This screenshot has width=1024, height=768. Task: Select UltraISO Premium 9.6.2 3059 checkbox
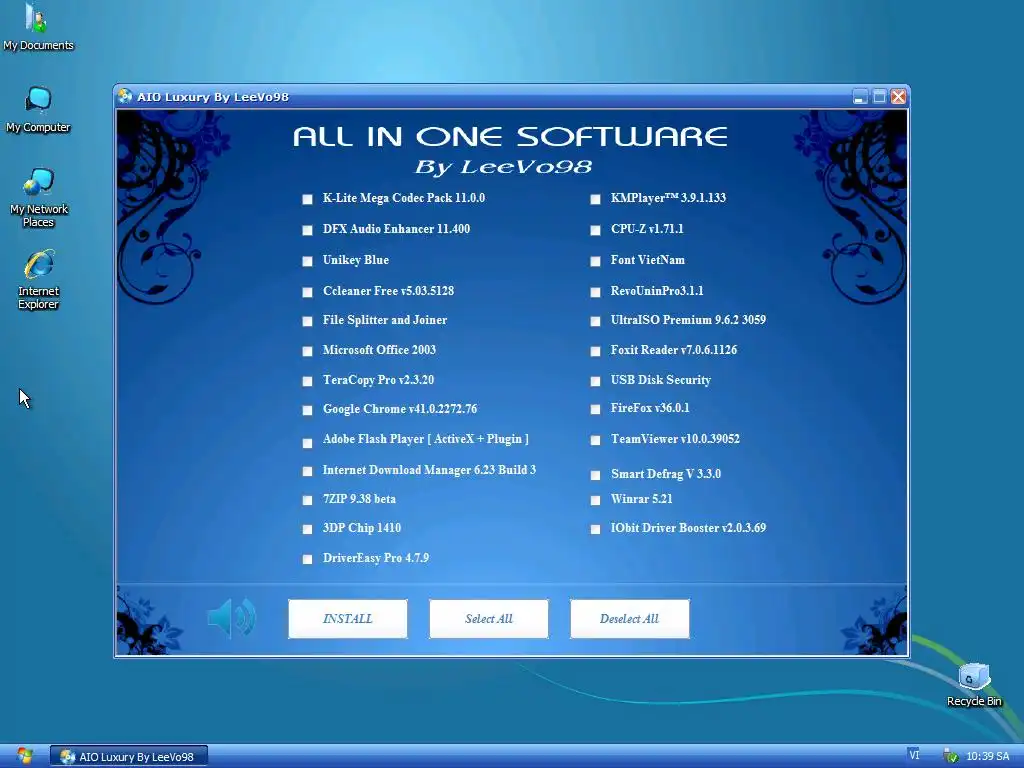[x=595, y=321]
